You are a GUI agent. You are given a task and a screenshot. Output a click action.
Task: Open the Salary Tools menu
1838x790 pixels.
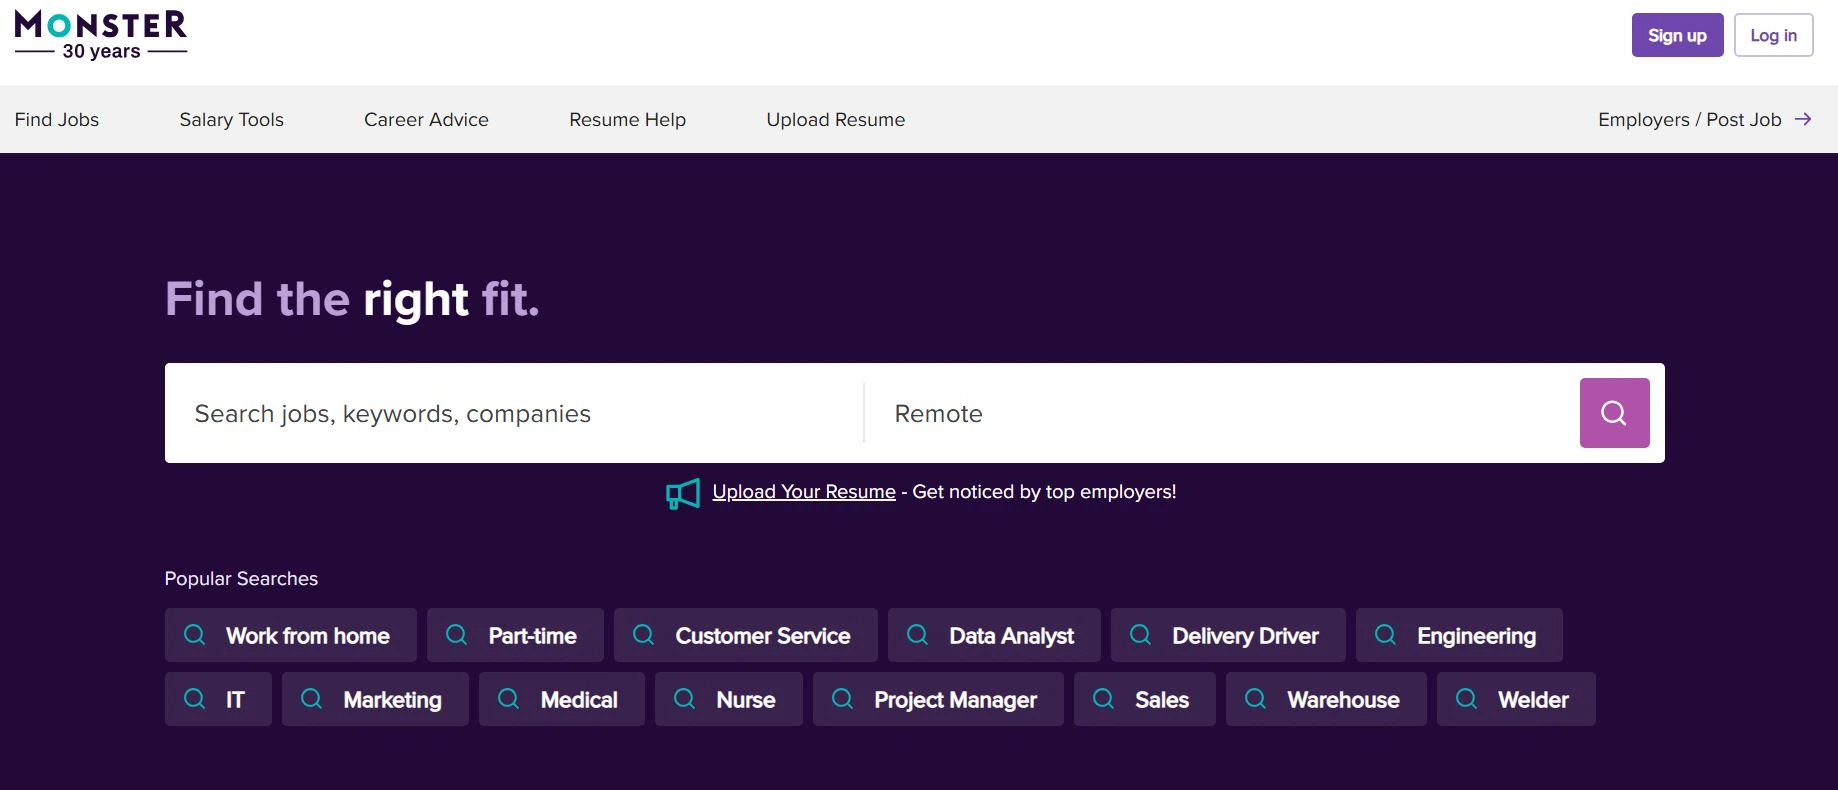coord(231,120)
